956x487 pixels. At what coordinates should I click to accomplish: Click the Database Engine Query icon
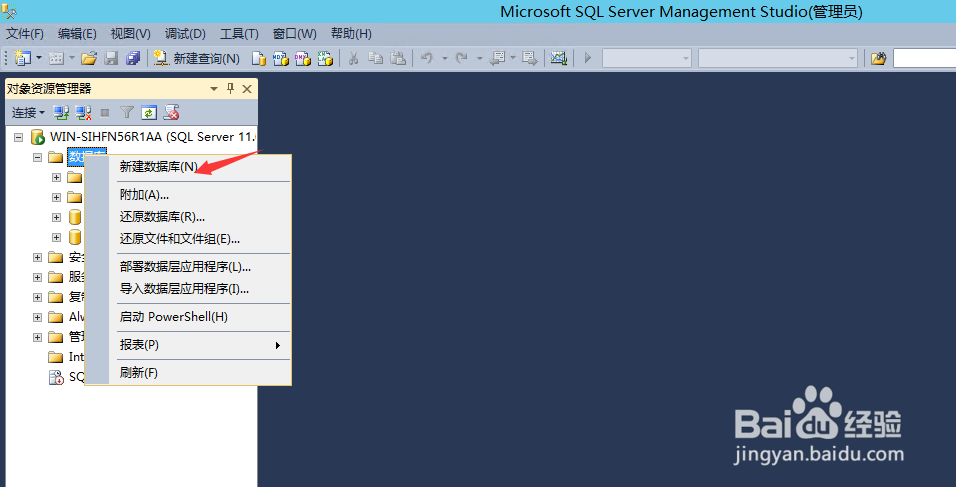pos(259,59)
